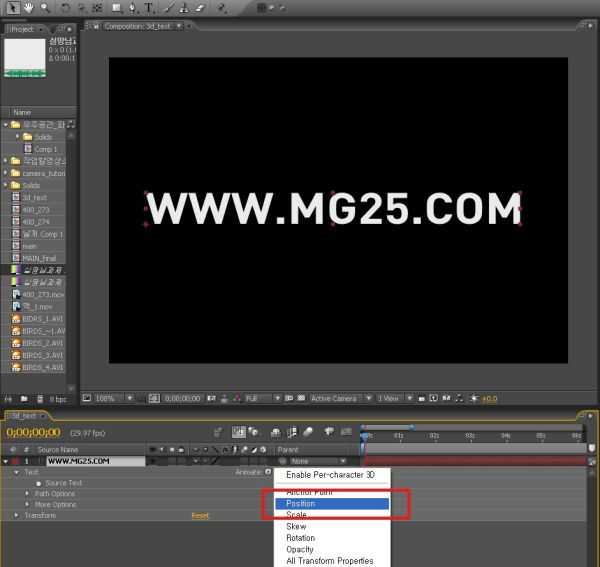Click the current time 0;00;00;00 display

click(34, 433)
